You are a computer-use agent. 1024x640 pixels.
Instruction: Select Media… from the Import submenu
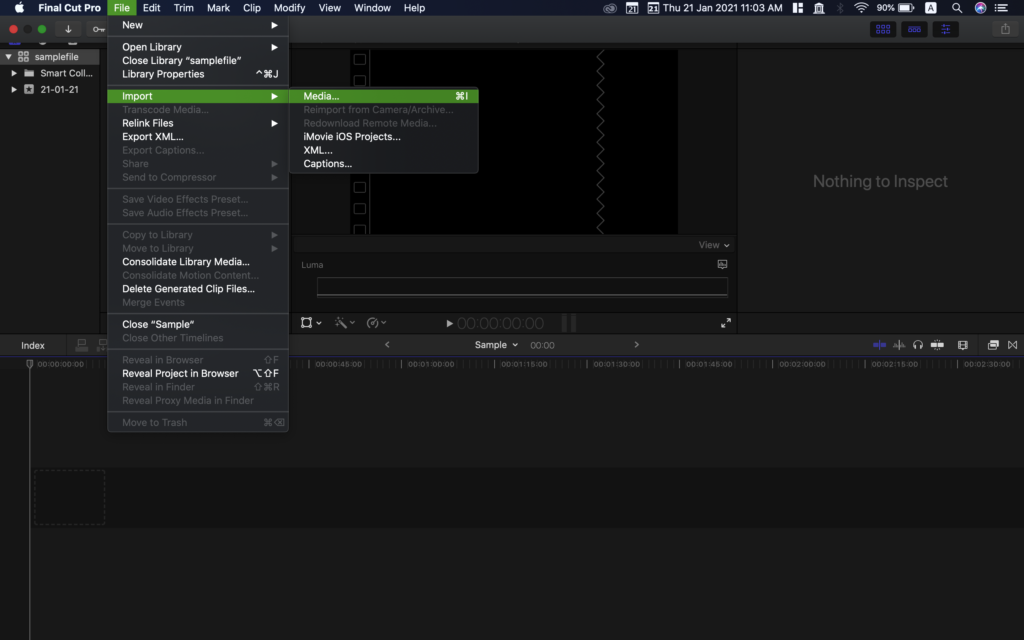coord(322,95)
